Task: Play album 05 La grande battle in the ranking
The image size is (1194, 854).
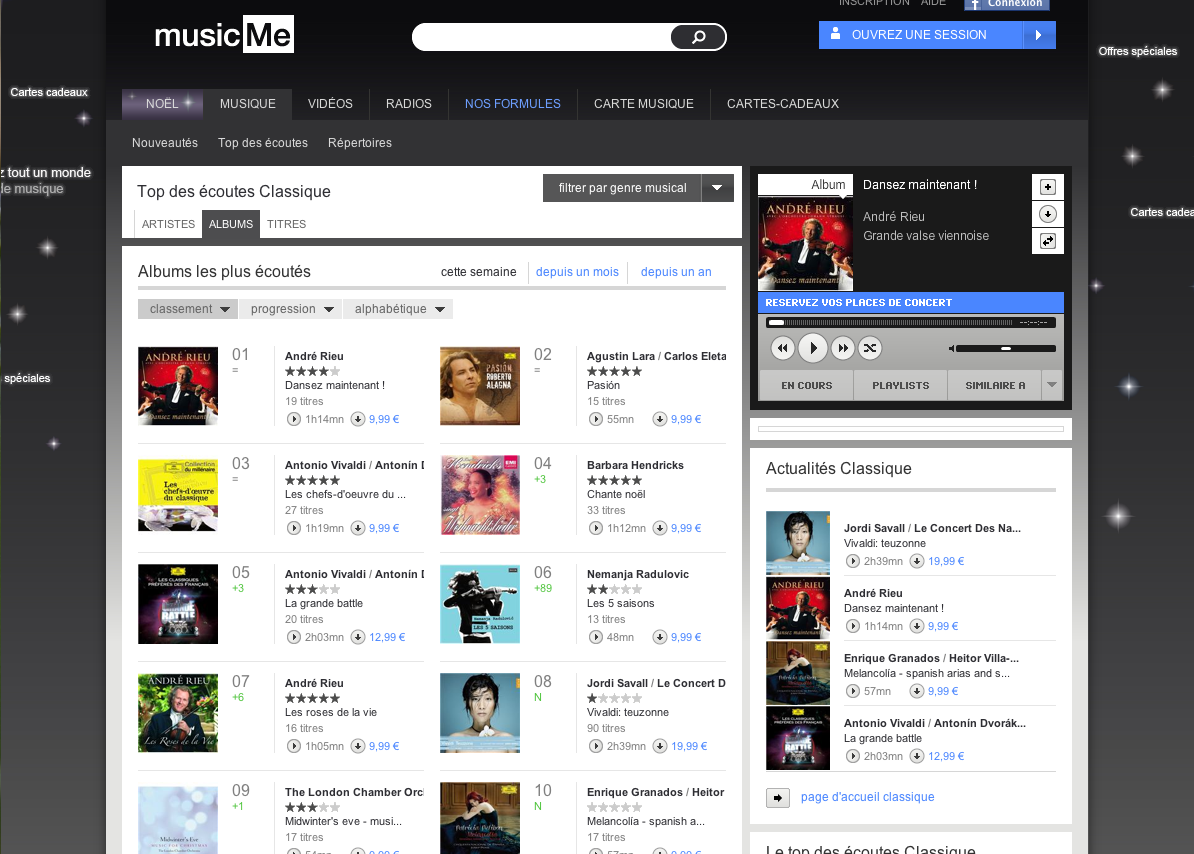Action: click(293, 637)
